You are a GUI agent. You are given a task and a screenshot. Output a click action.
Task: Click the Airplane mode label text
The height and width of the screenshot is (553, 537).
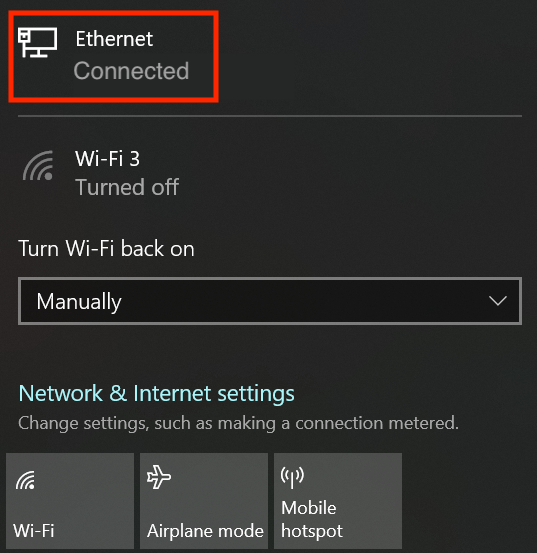tap(205, 530)
